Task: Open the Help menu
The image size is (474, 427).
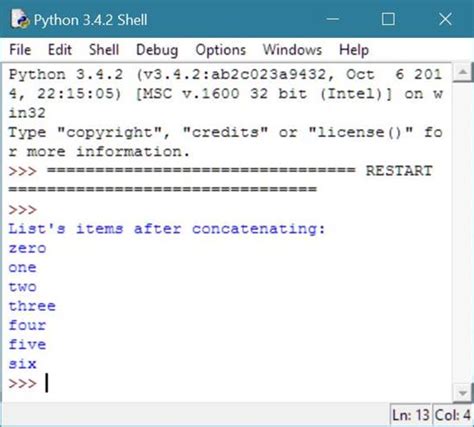Action: click(x=354, y=50)
